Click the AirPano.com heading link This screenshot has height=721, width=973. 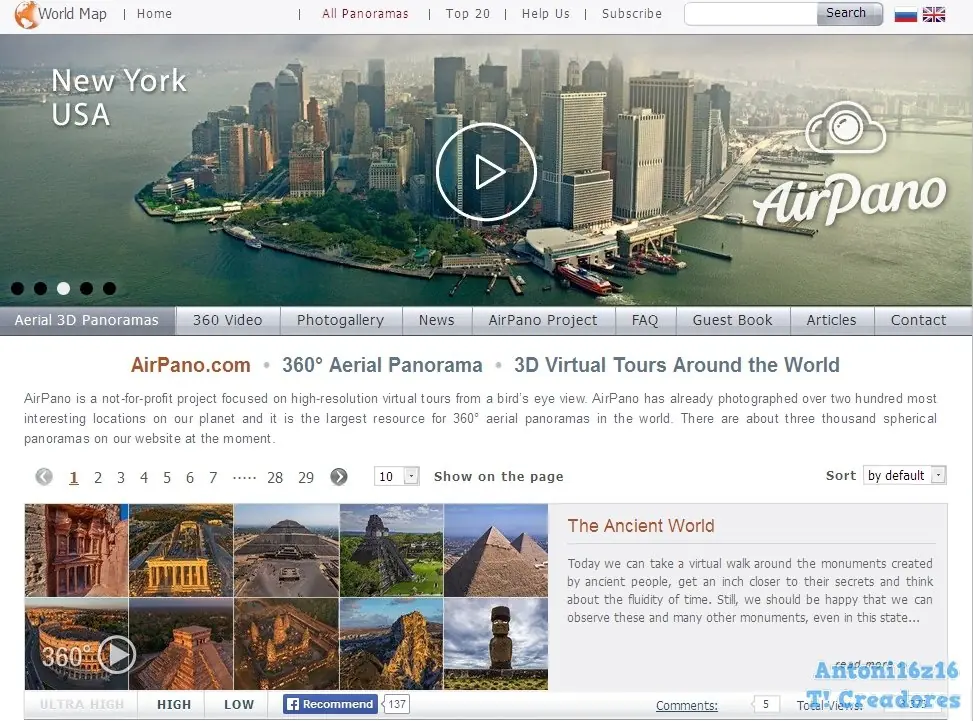pyautogui.click(x=191, y=365)
